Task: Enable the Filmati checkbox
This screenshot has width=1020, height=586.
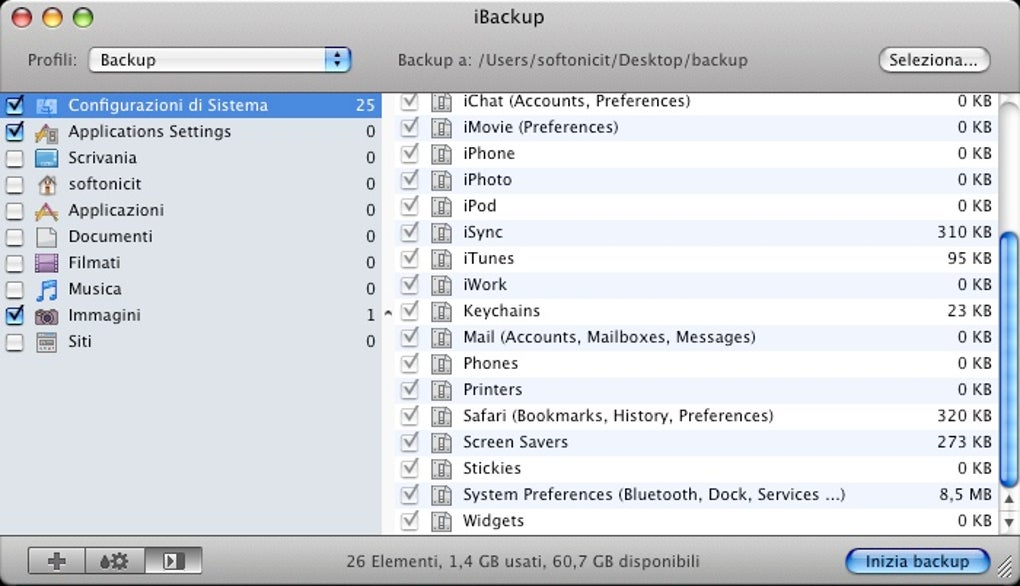Action: (14, 263)
